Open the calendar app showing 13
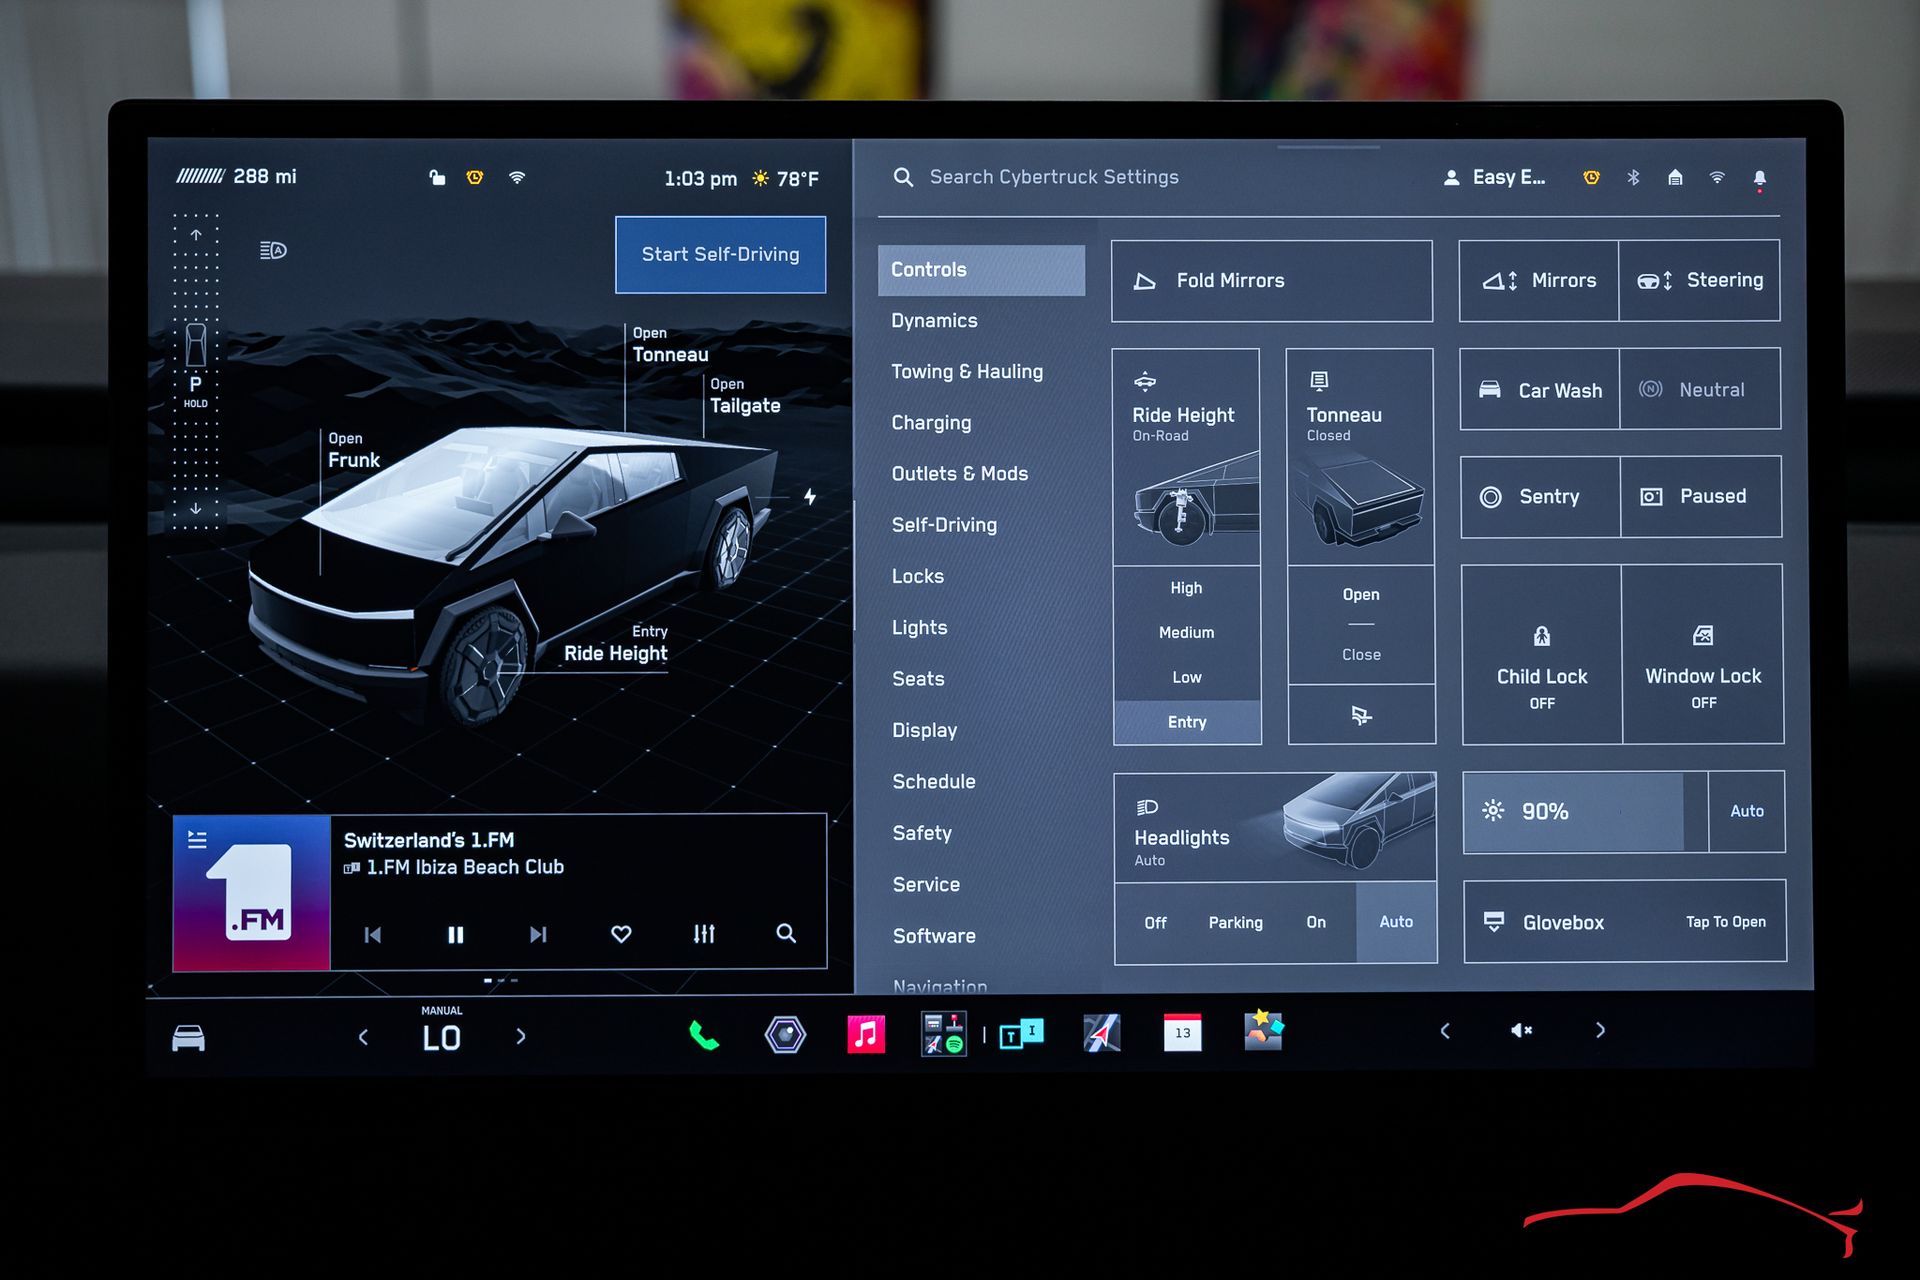Image resolution: width=1920 pixels, height=1280 pixels. click(1182, 1033)
